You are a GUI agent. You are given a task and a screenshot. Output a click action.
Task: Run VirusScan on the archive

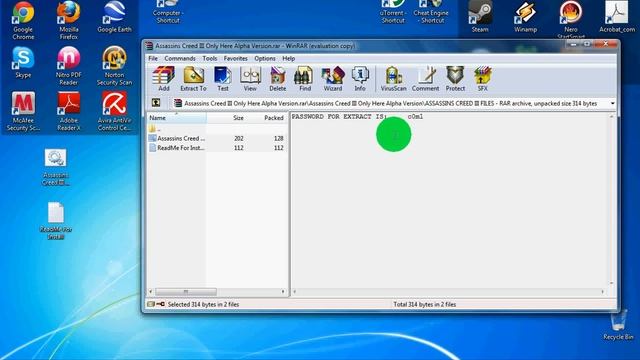(393, 79)
